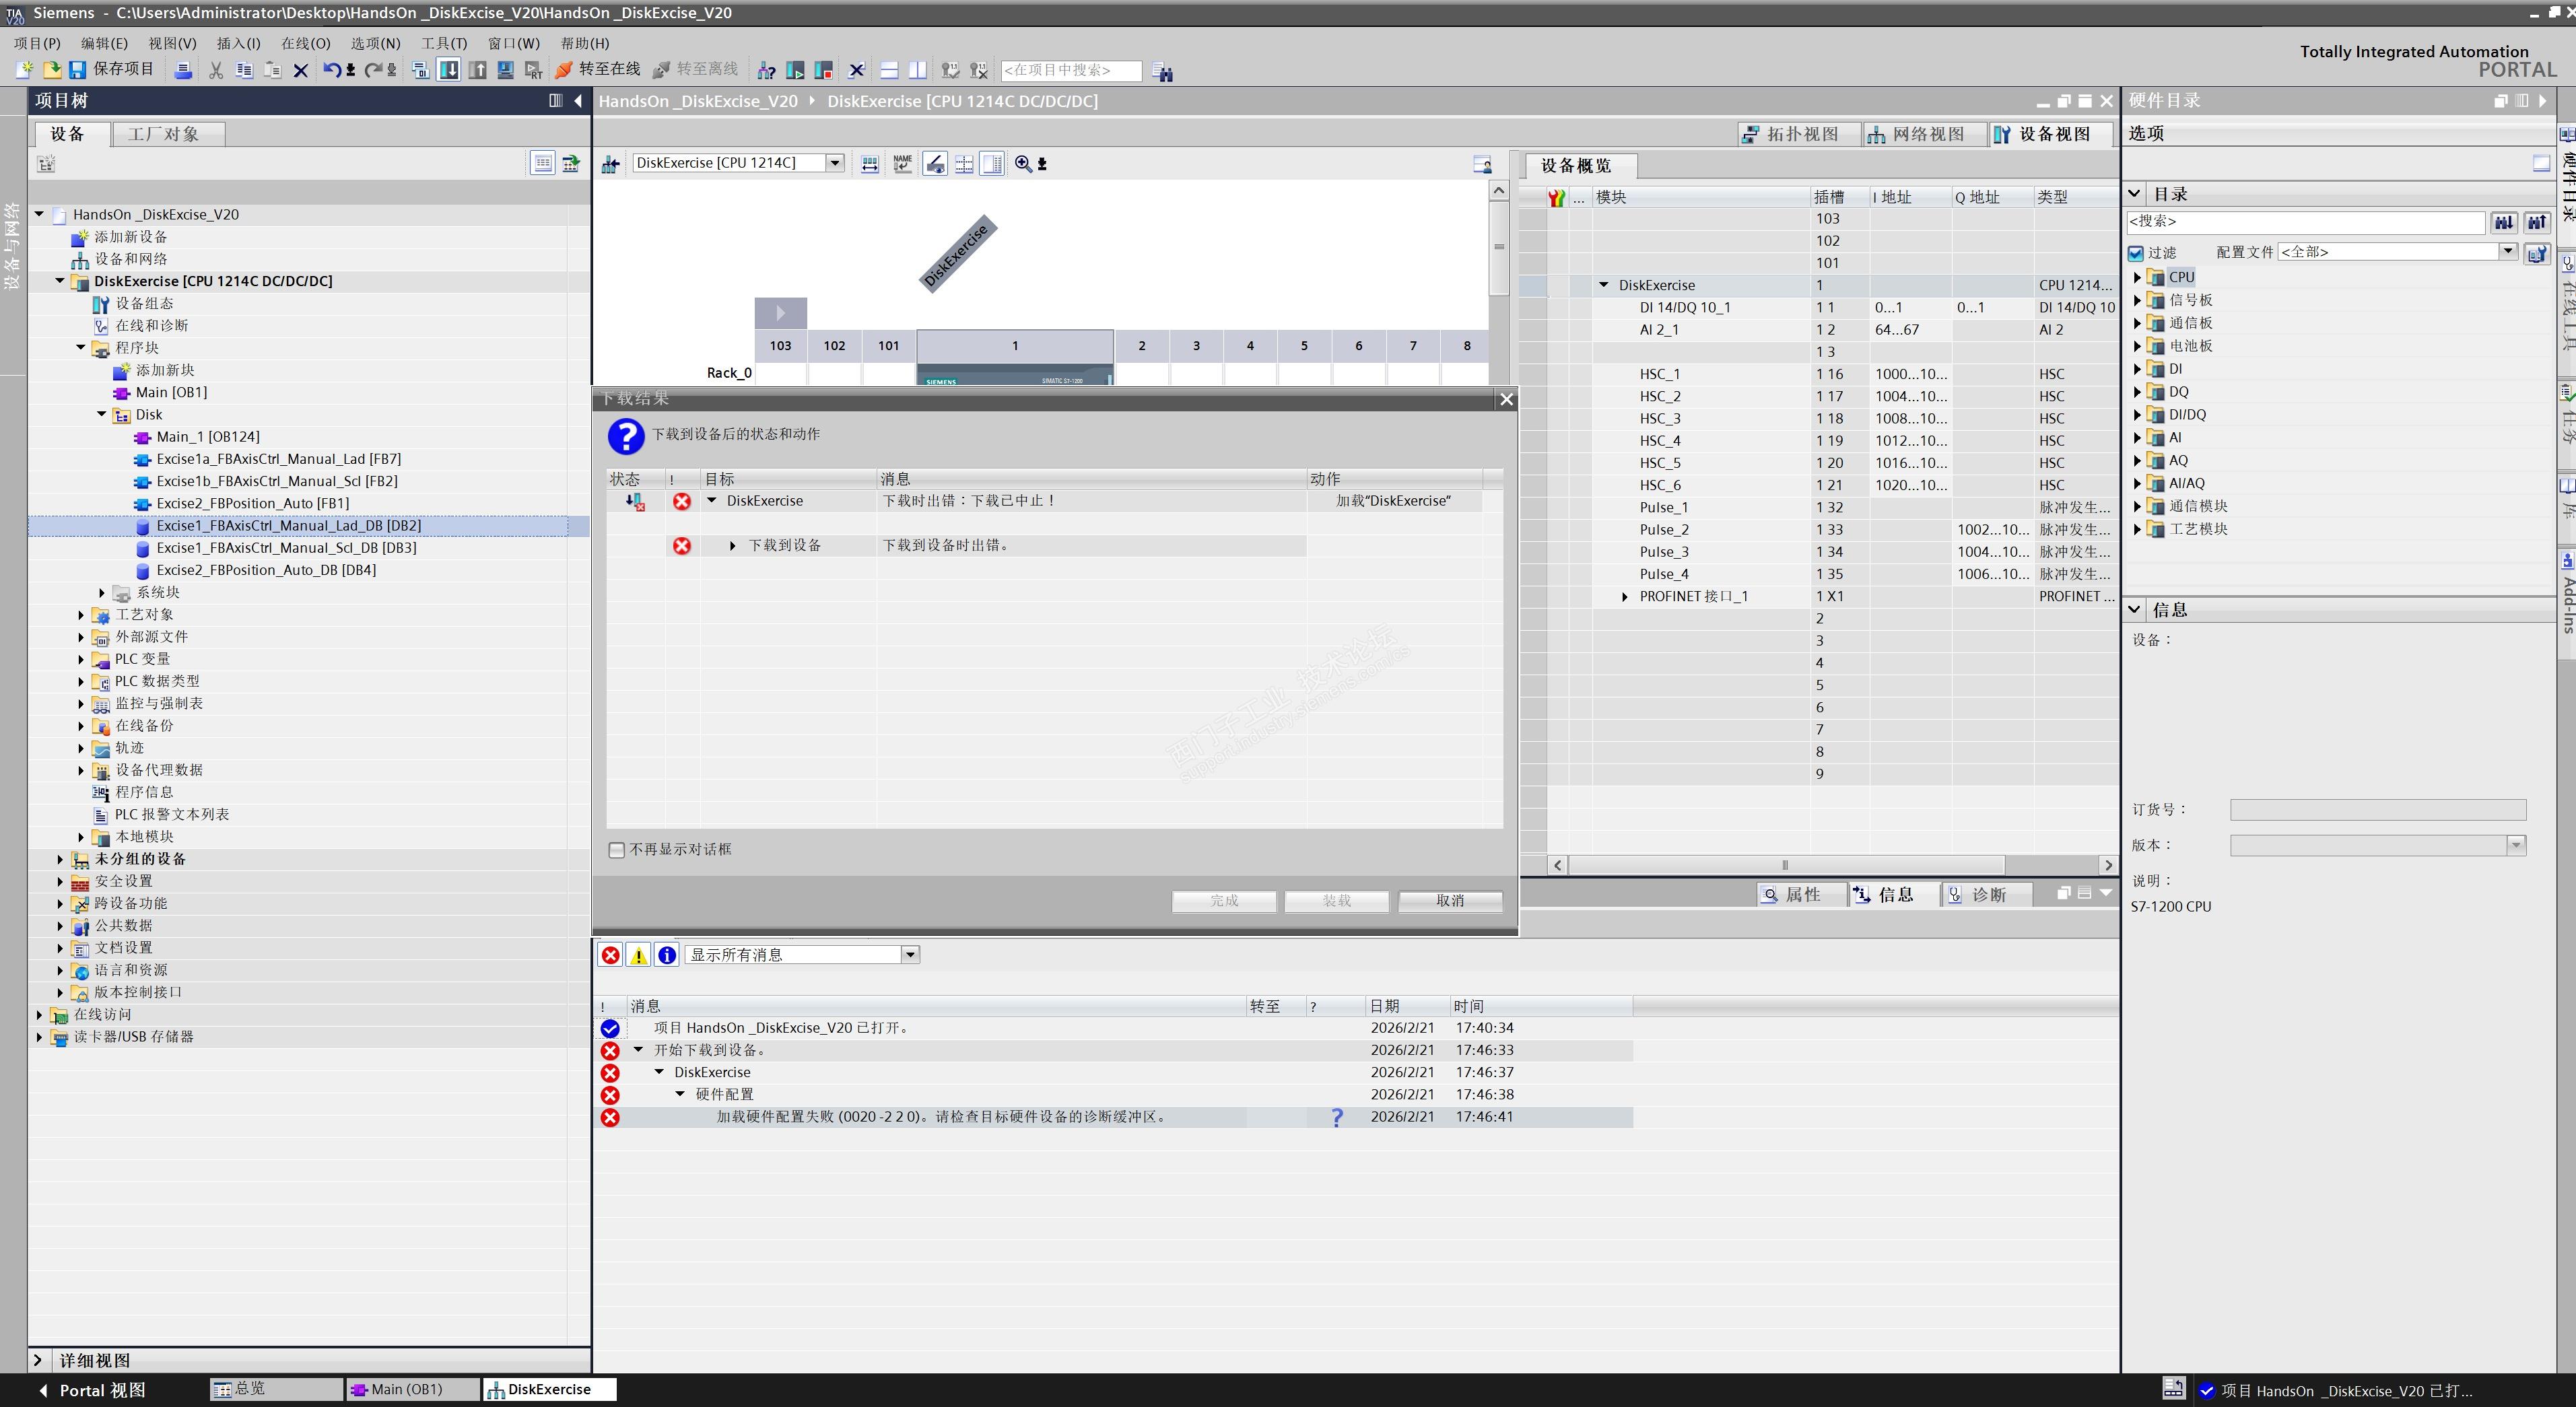The image size is (2576, 1407).
Task: Click the download to device toolbar icon
Action: pyautogui.click(x=449, y=70)
